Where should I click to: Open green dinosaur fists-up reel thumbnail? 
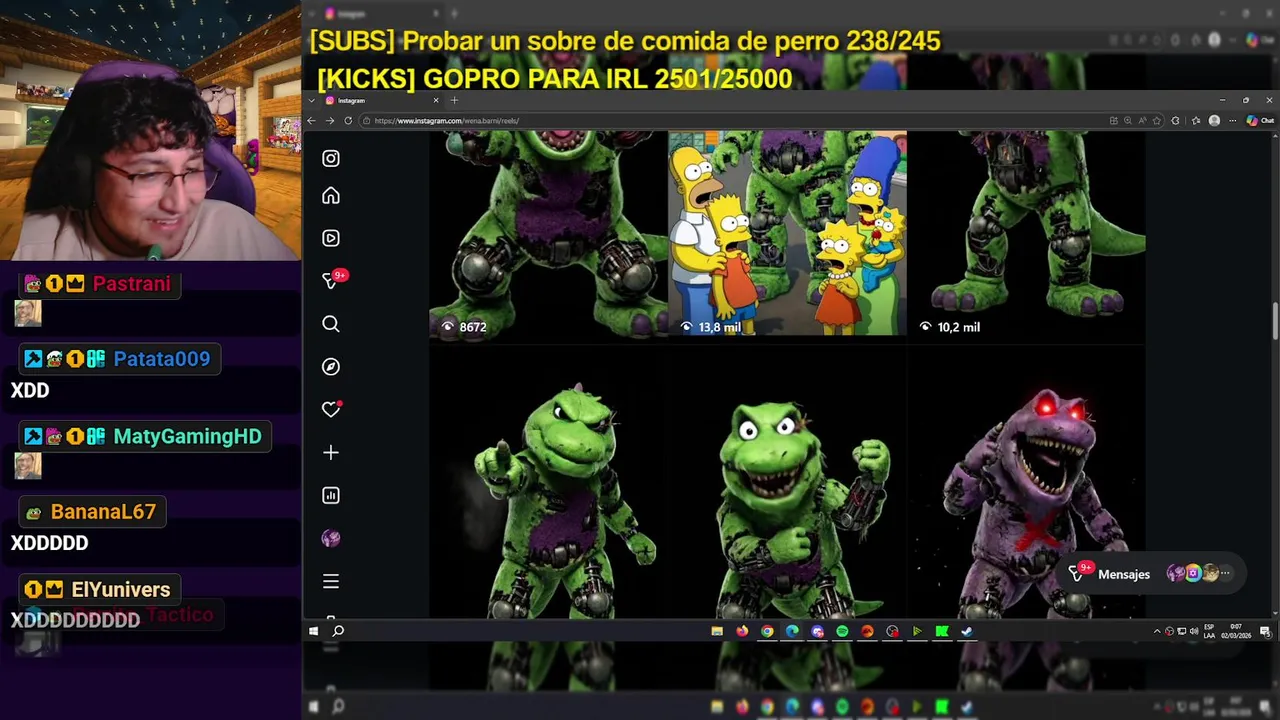[x=787, y=482]
